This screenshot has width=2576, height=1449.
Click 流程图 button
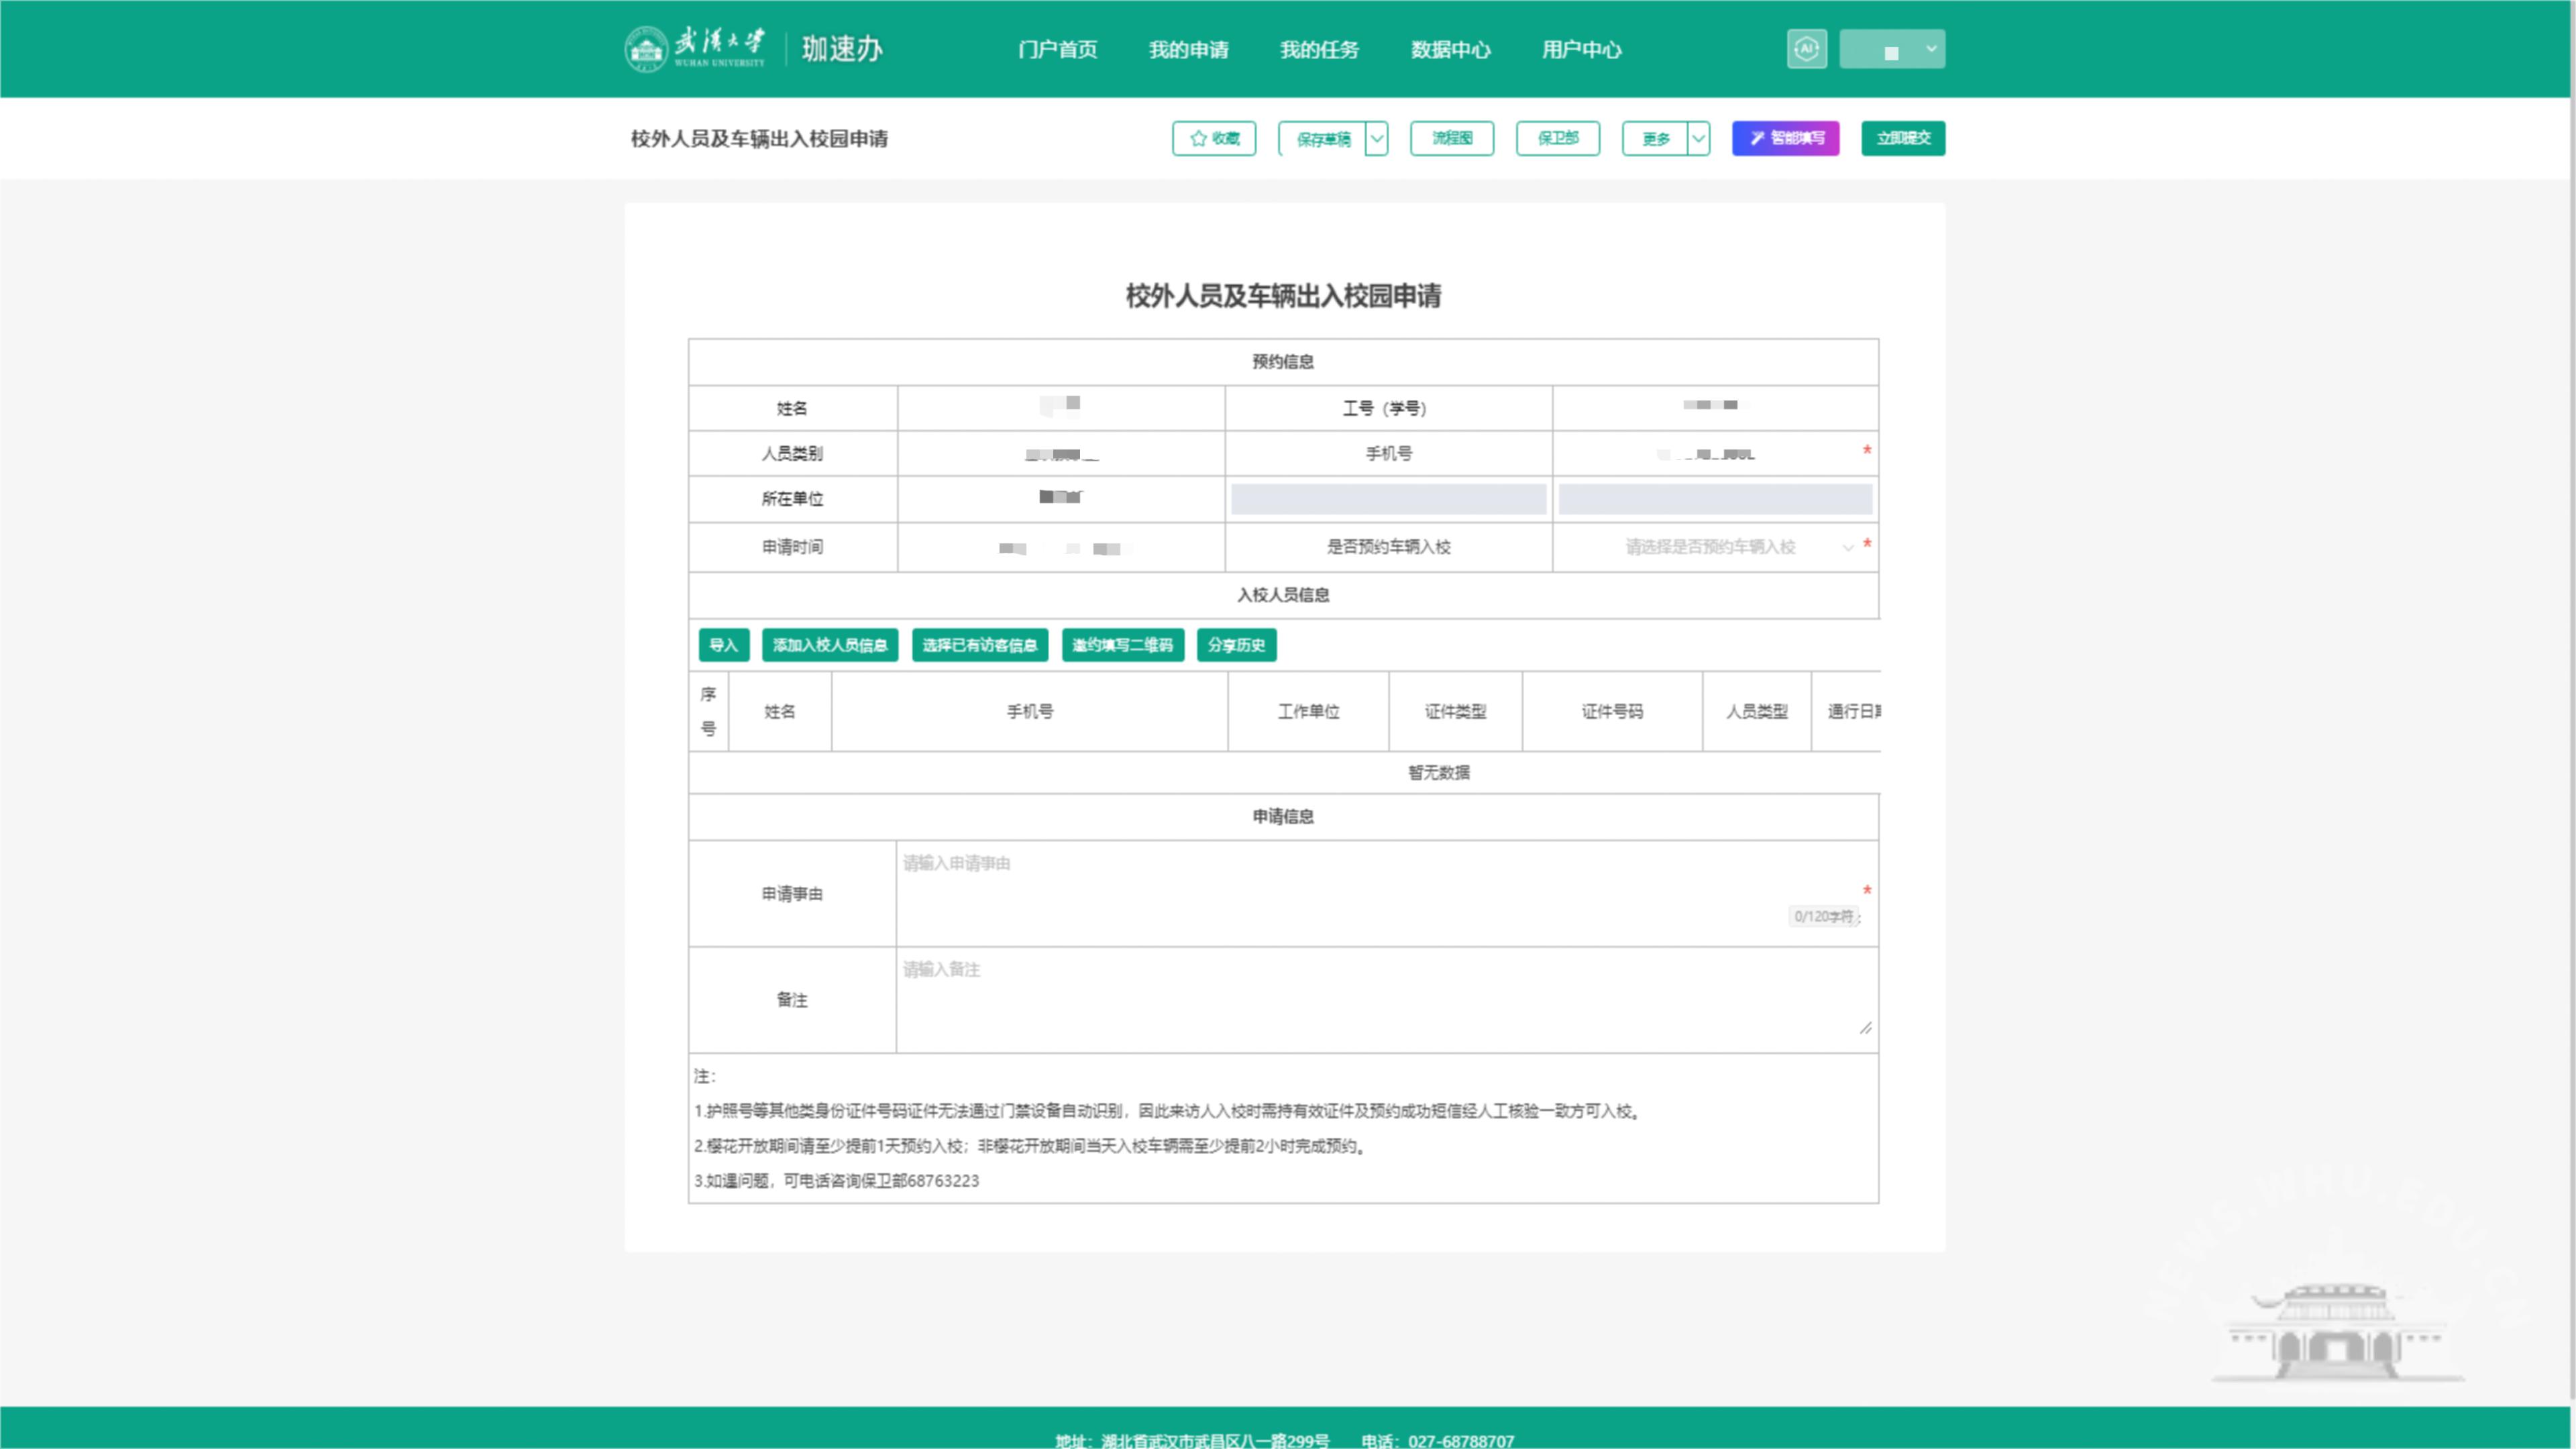(1451, 139)
